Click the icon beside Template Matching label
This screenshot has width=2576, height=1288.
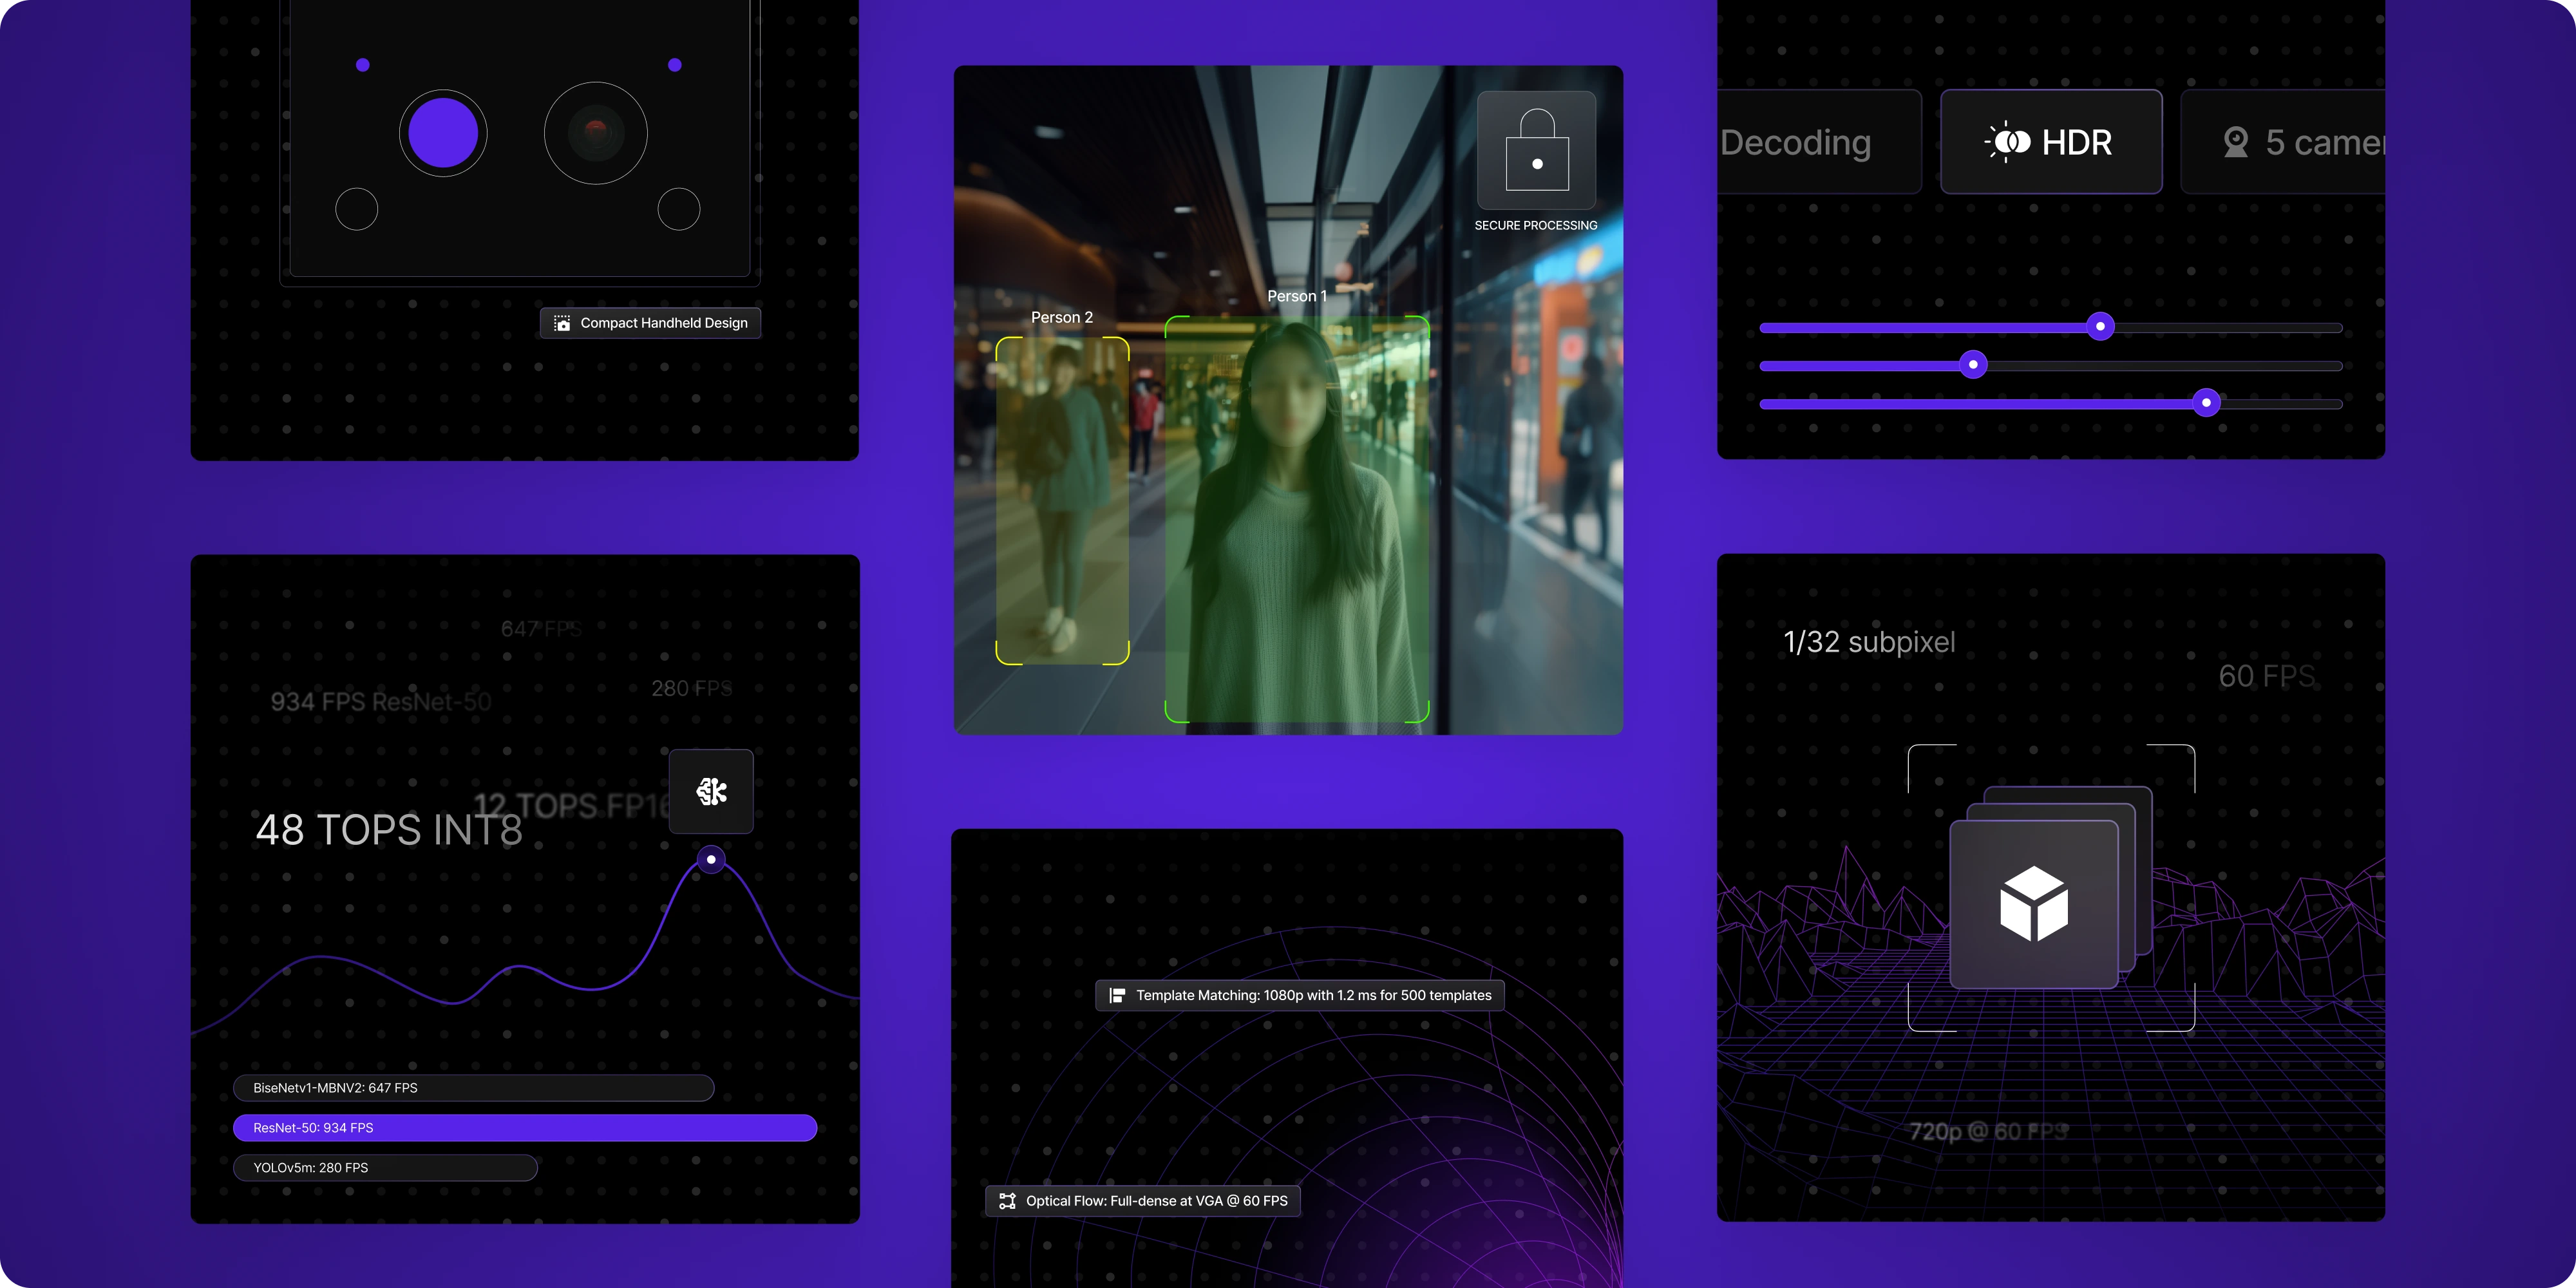(x=1117, y=995)
